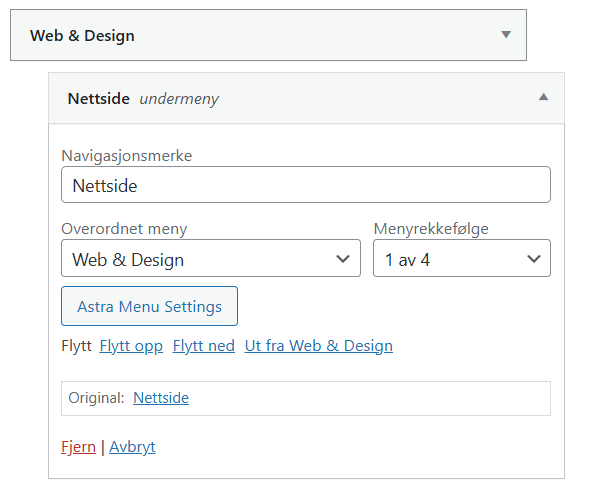
Task: Expand the Web & Design item arrow
Action: coord(506,35)
